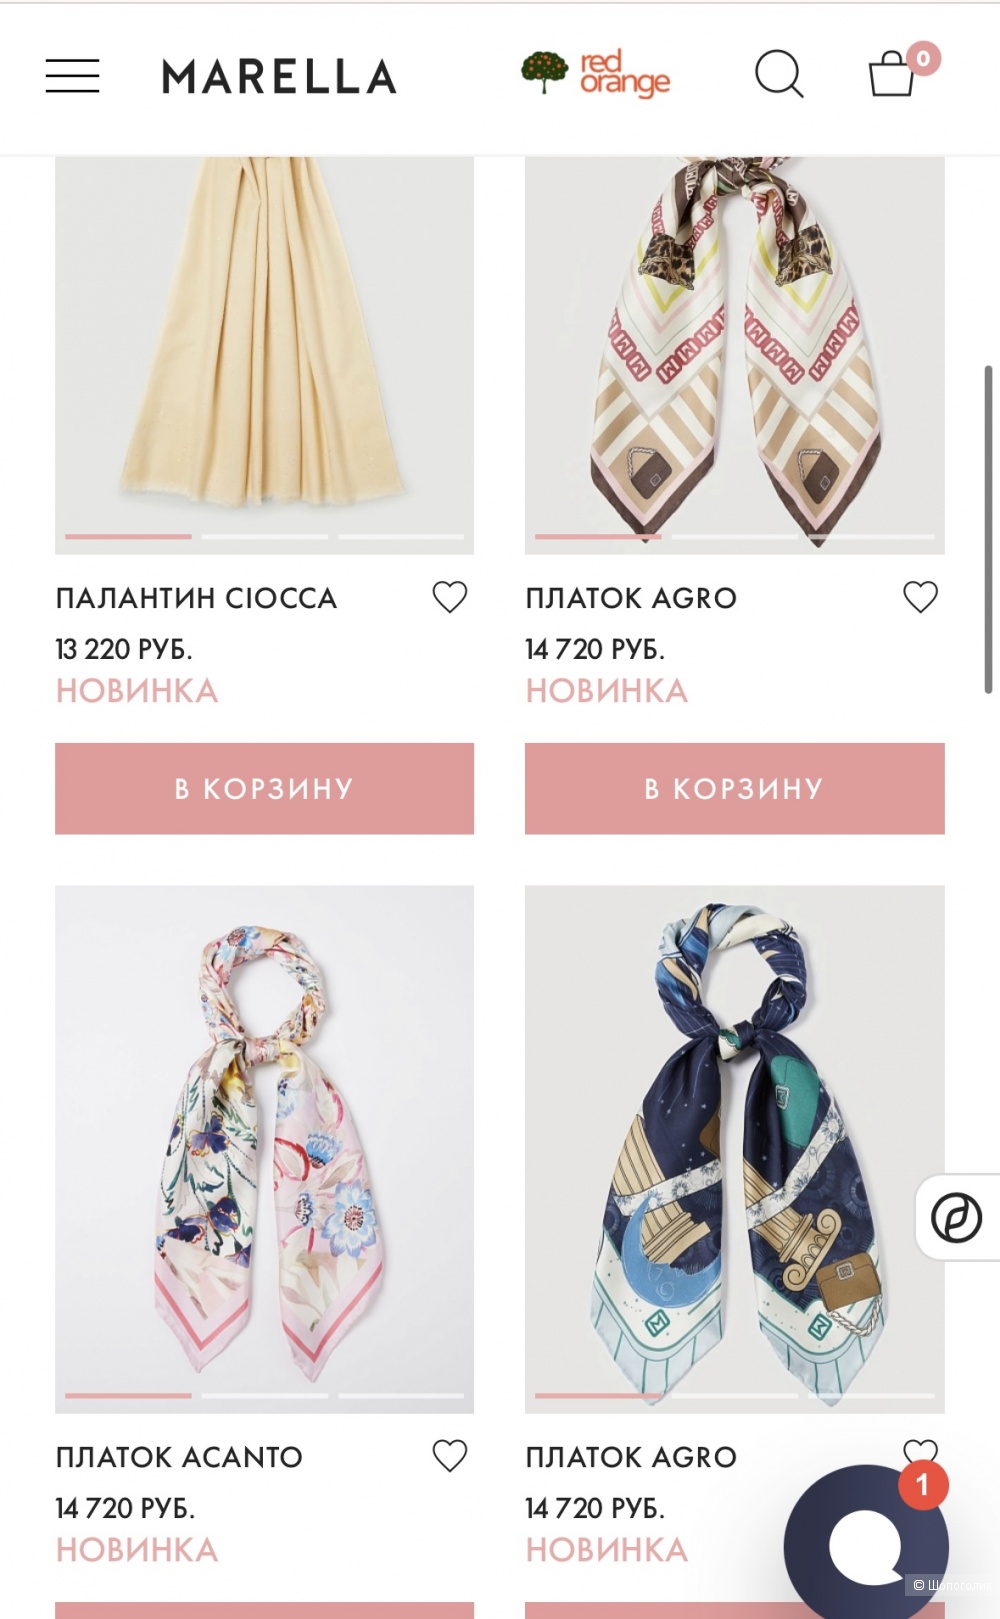The width and height of the screenshot is (1000, 1619).
Task: Open the search magnifier icon
Action: pyautogui.click(x=779, y=74)
